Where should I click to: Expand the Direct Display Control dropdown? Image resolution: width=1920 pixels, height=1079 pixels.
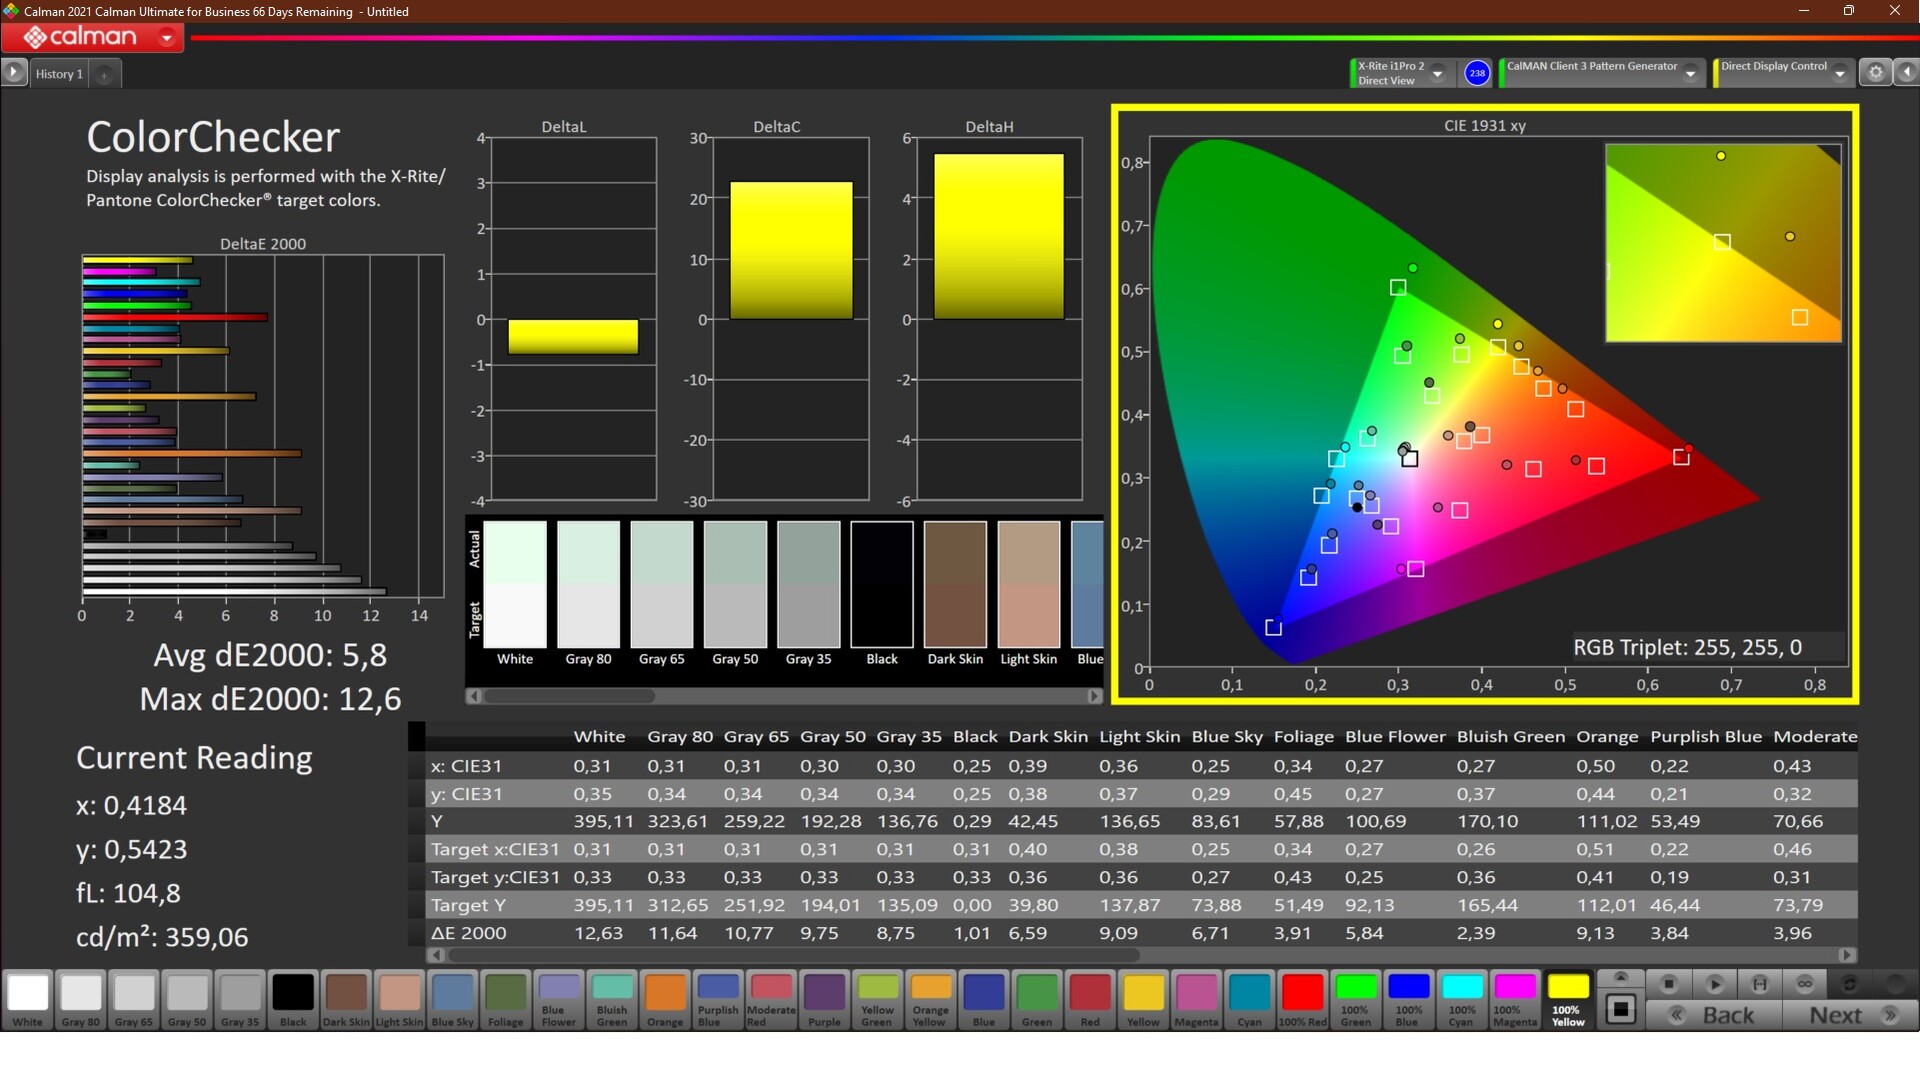[x=1840, y=73]
